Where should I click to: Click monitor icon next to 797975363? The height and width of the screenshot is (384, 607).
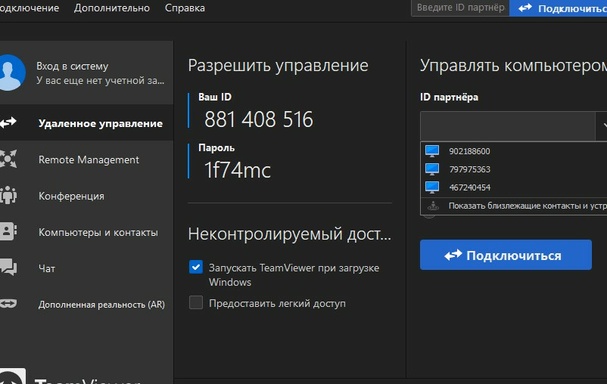432,169
